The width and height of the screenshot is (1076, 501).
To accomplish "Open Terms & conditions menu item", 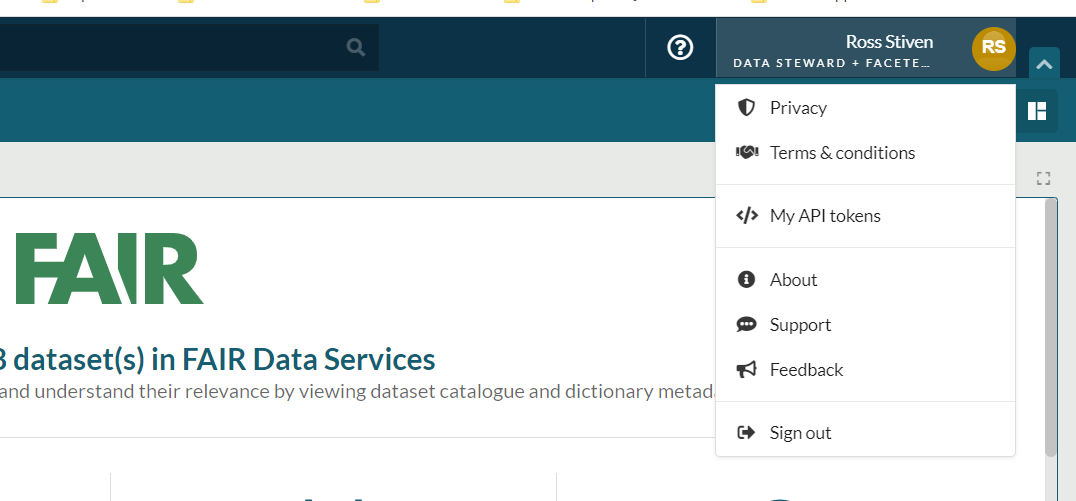I will [x=842, y=153].
